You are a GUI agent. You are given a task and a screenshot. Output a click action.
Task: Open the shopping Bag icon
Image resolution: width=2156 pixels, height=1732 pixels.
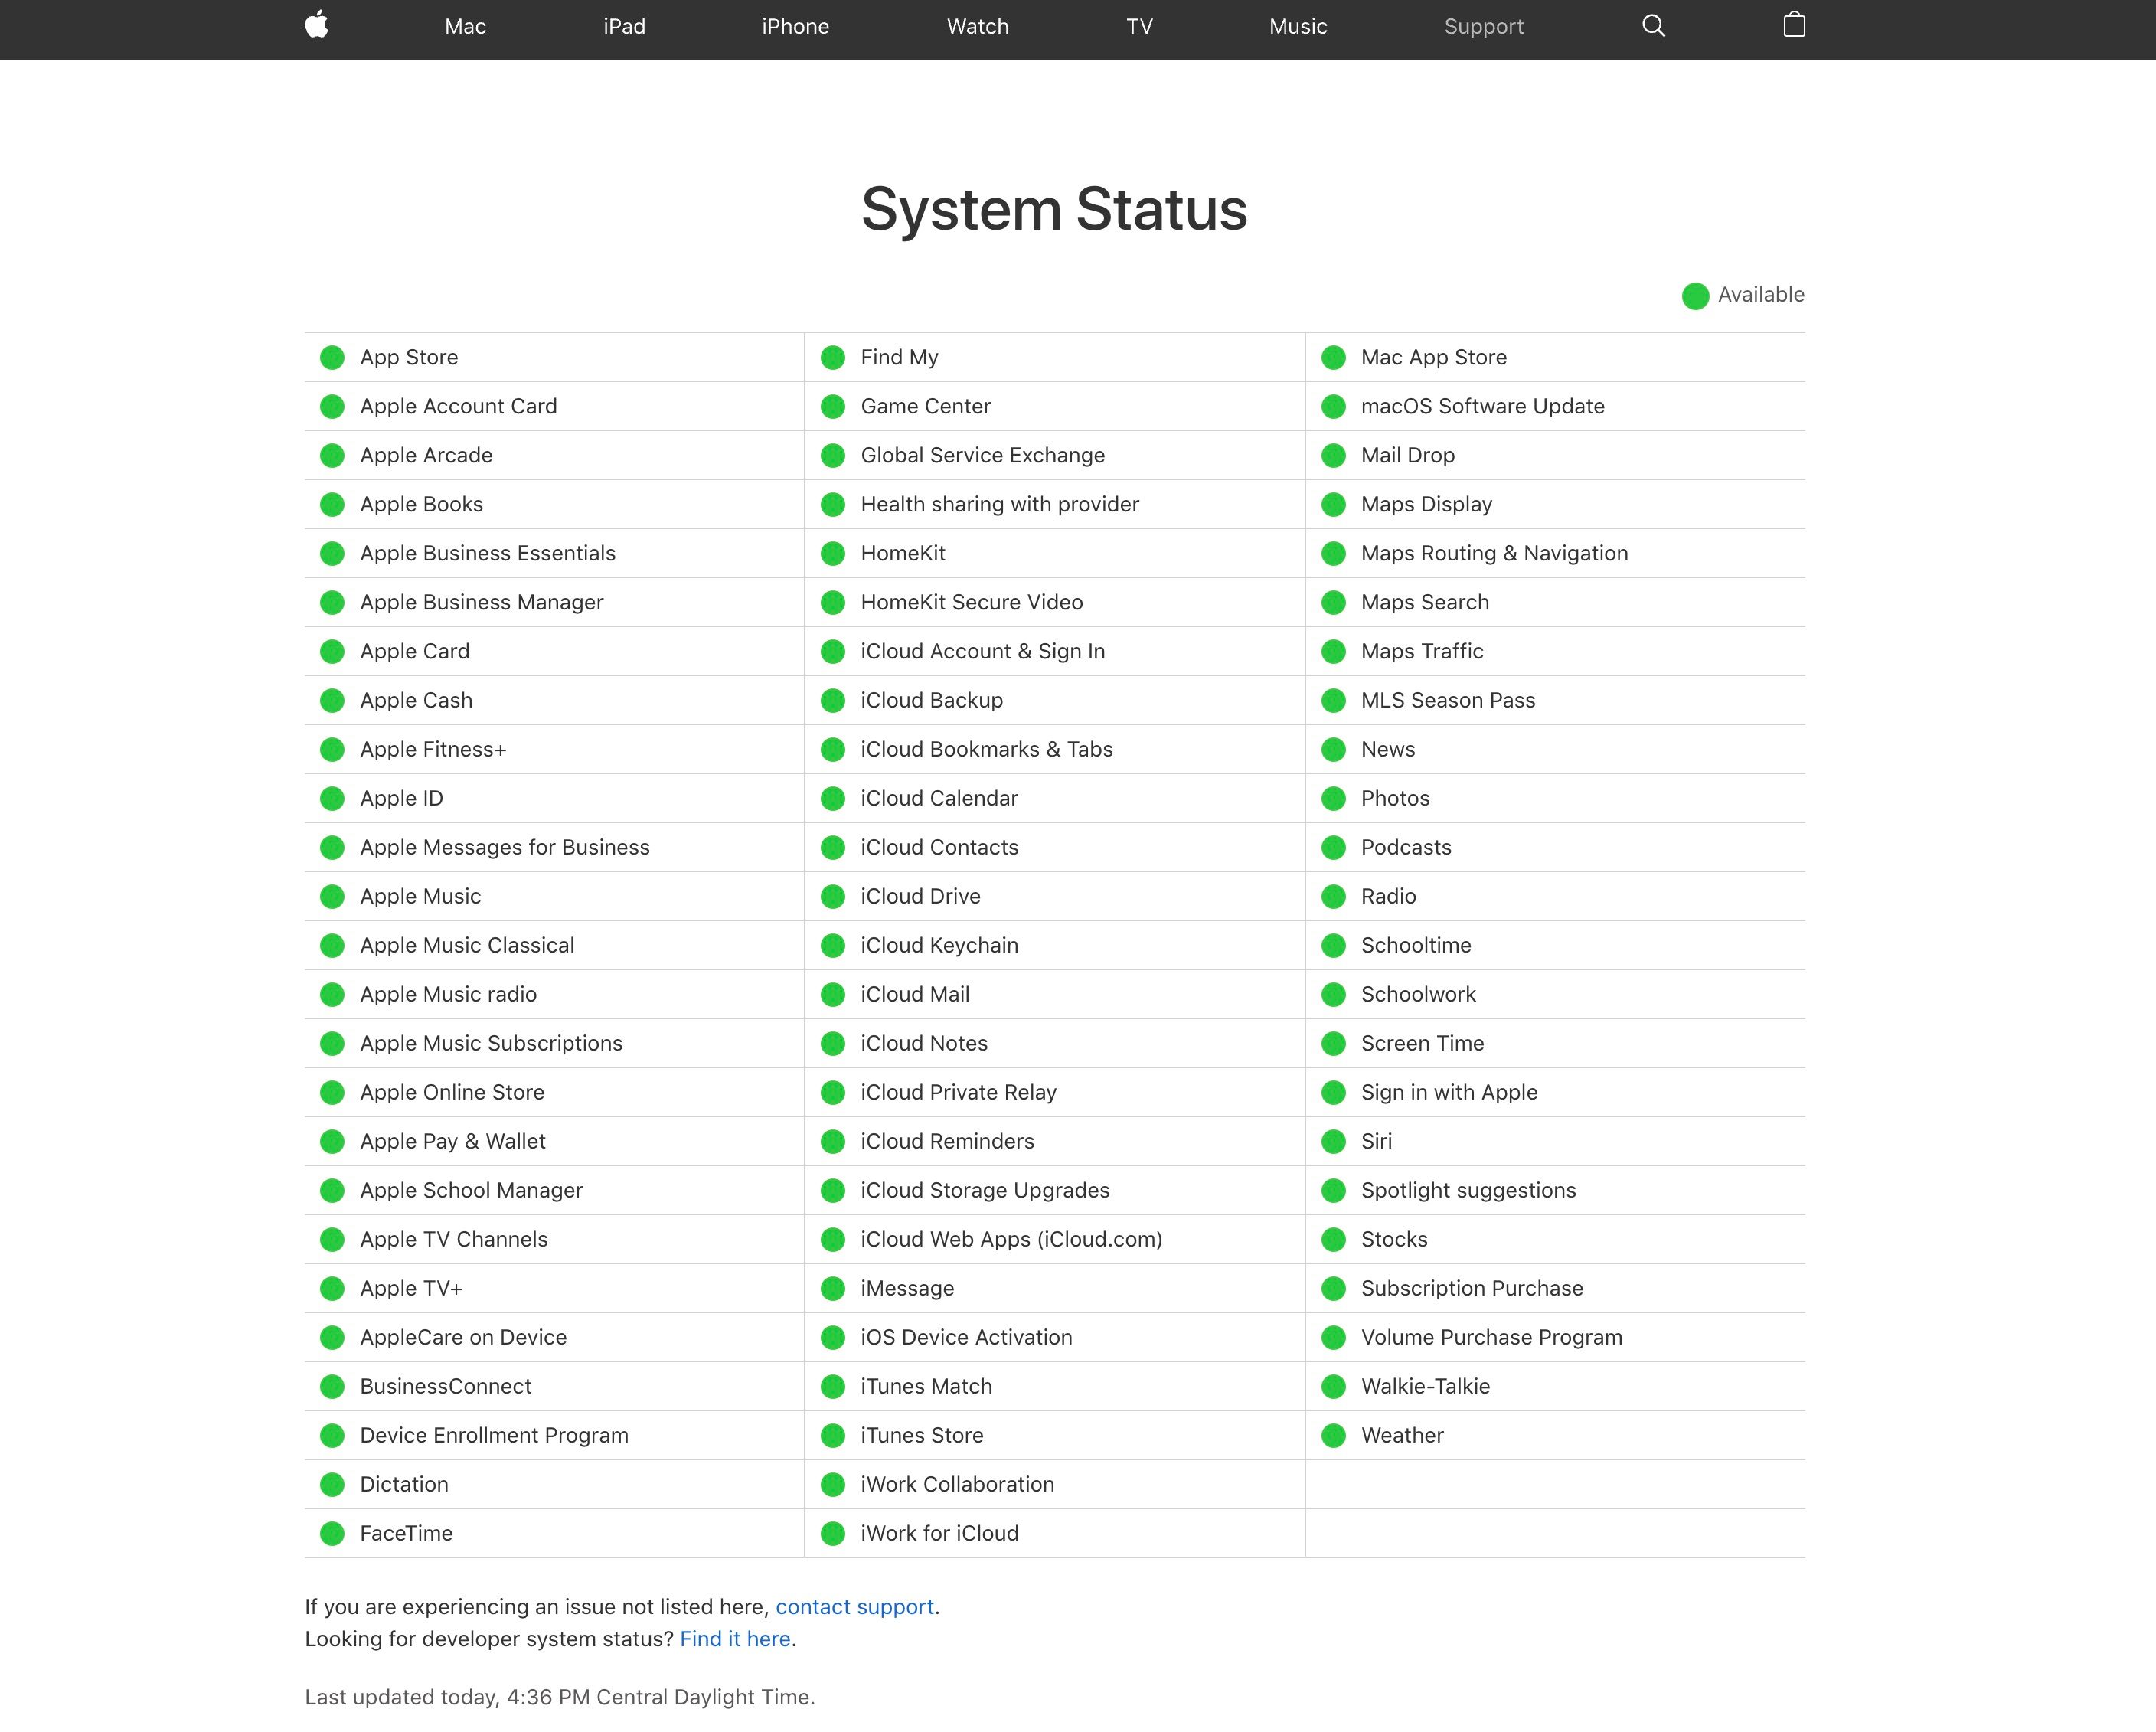[1795, 26]
